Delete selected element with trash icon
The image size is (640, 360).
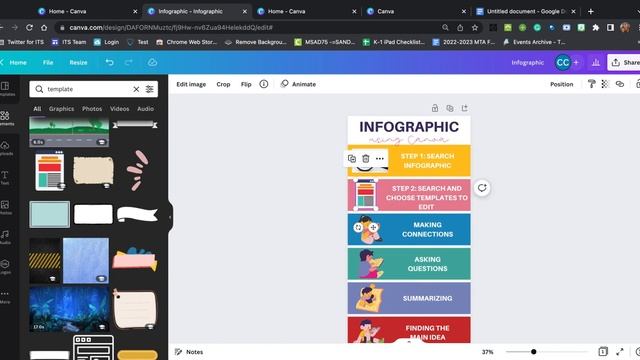point(366,158)
